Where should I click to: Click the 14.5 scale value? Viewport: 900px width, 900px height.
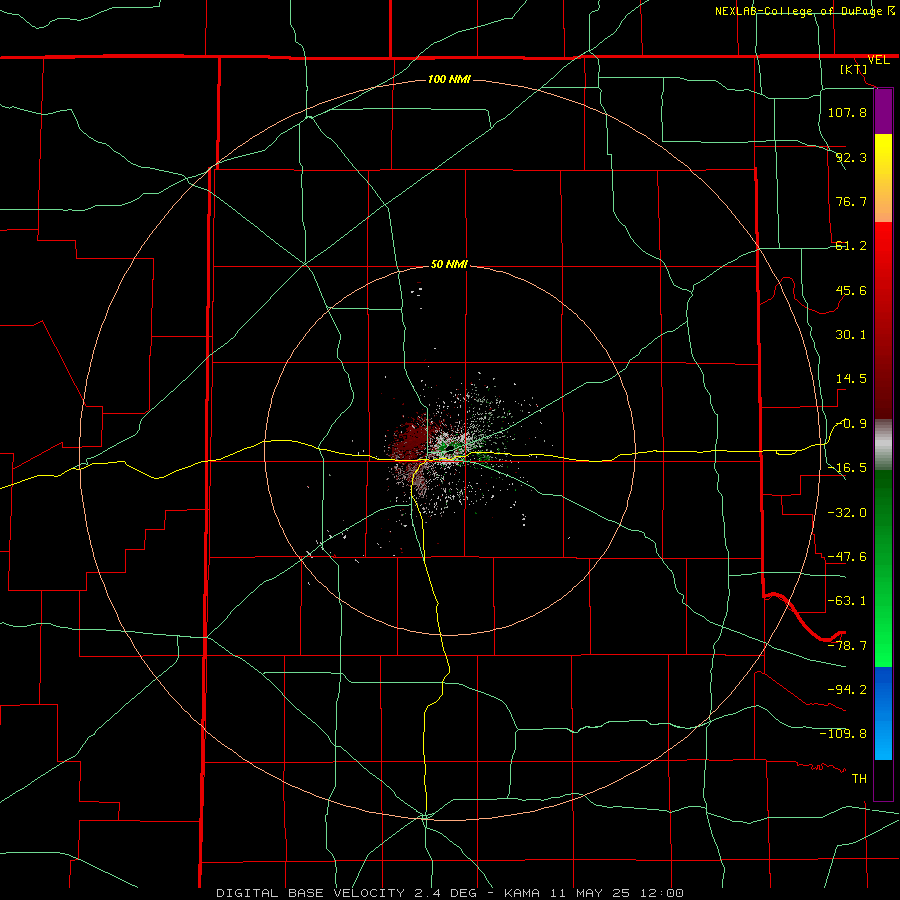point(851,379)
